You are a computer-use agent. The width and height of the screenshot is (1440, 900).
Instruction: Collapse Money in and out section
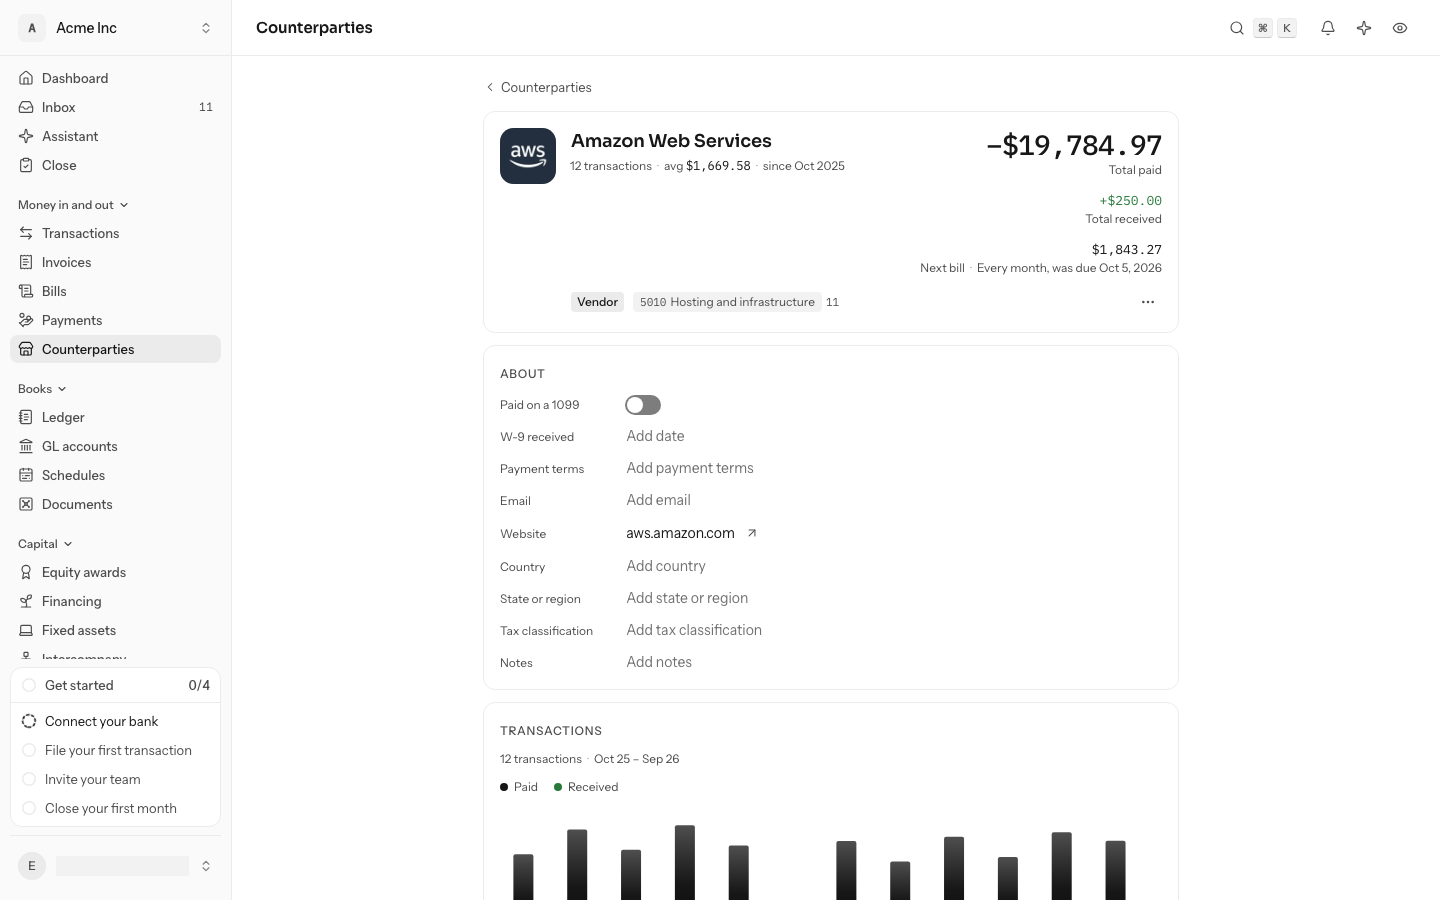tap(73, 205)
